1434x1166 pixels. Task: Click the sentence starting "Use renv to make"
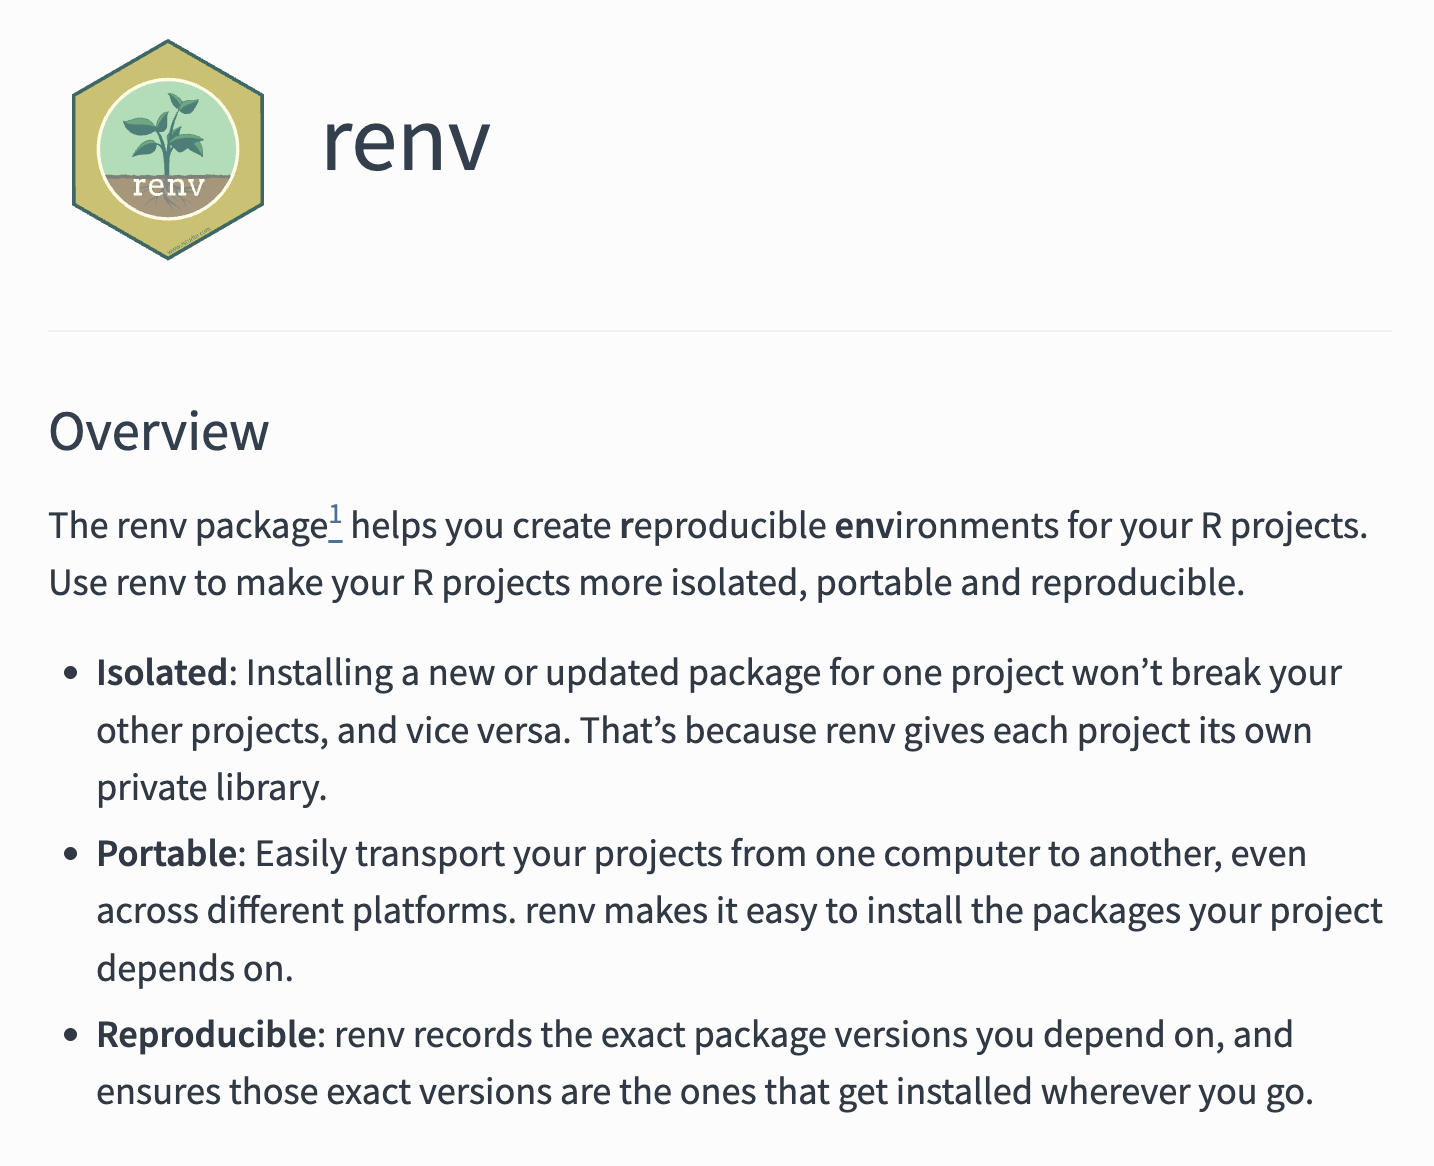tap(646, 583)
